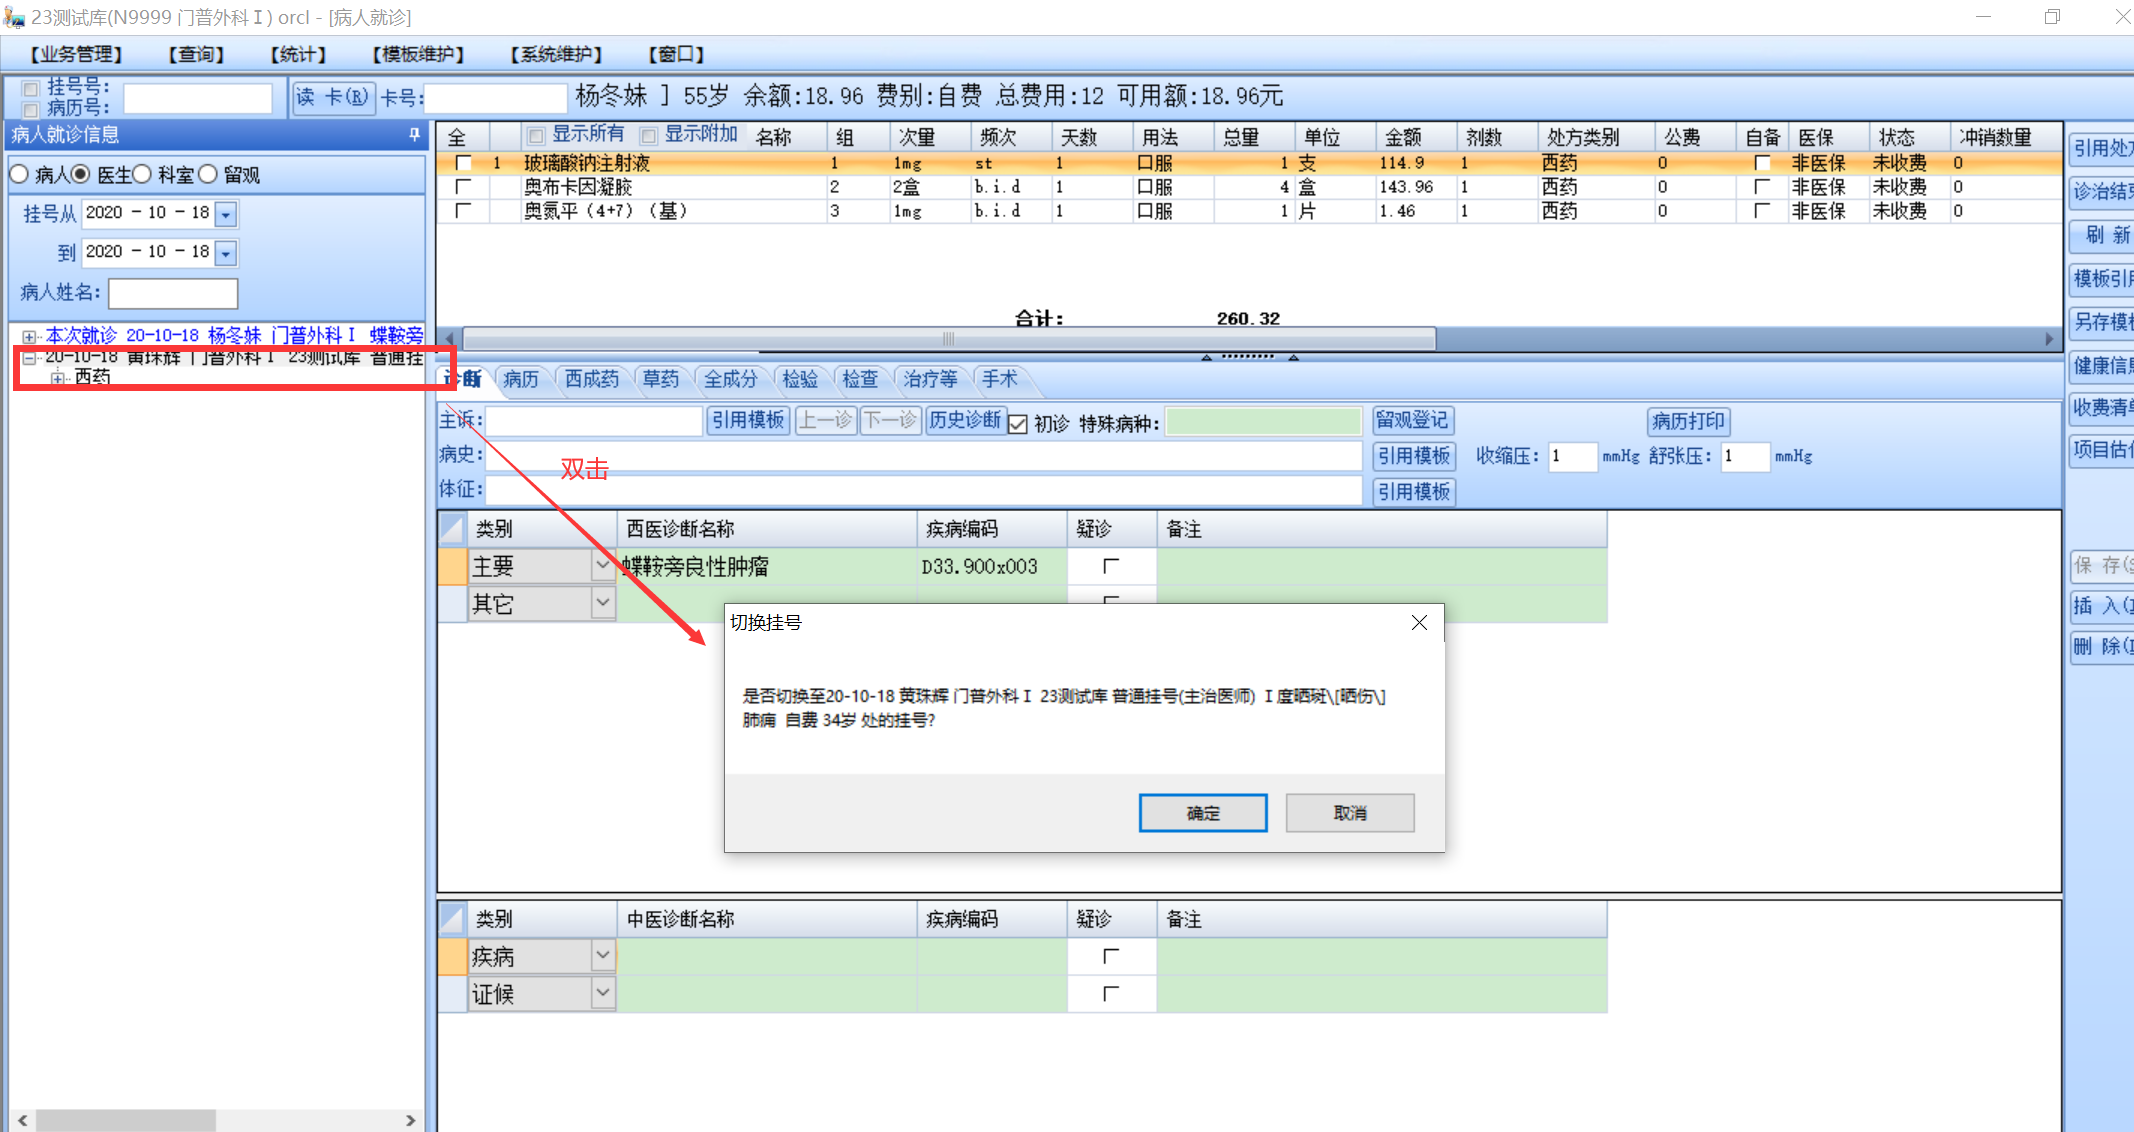
Task: Expand the 西药 tree node
Action: 58,377
